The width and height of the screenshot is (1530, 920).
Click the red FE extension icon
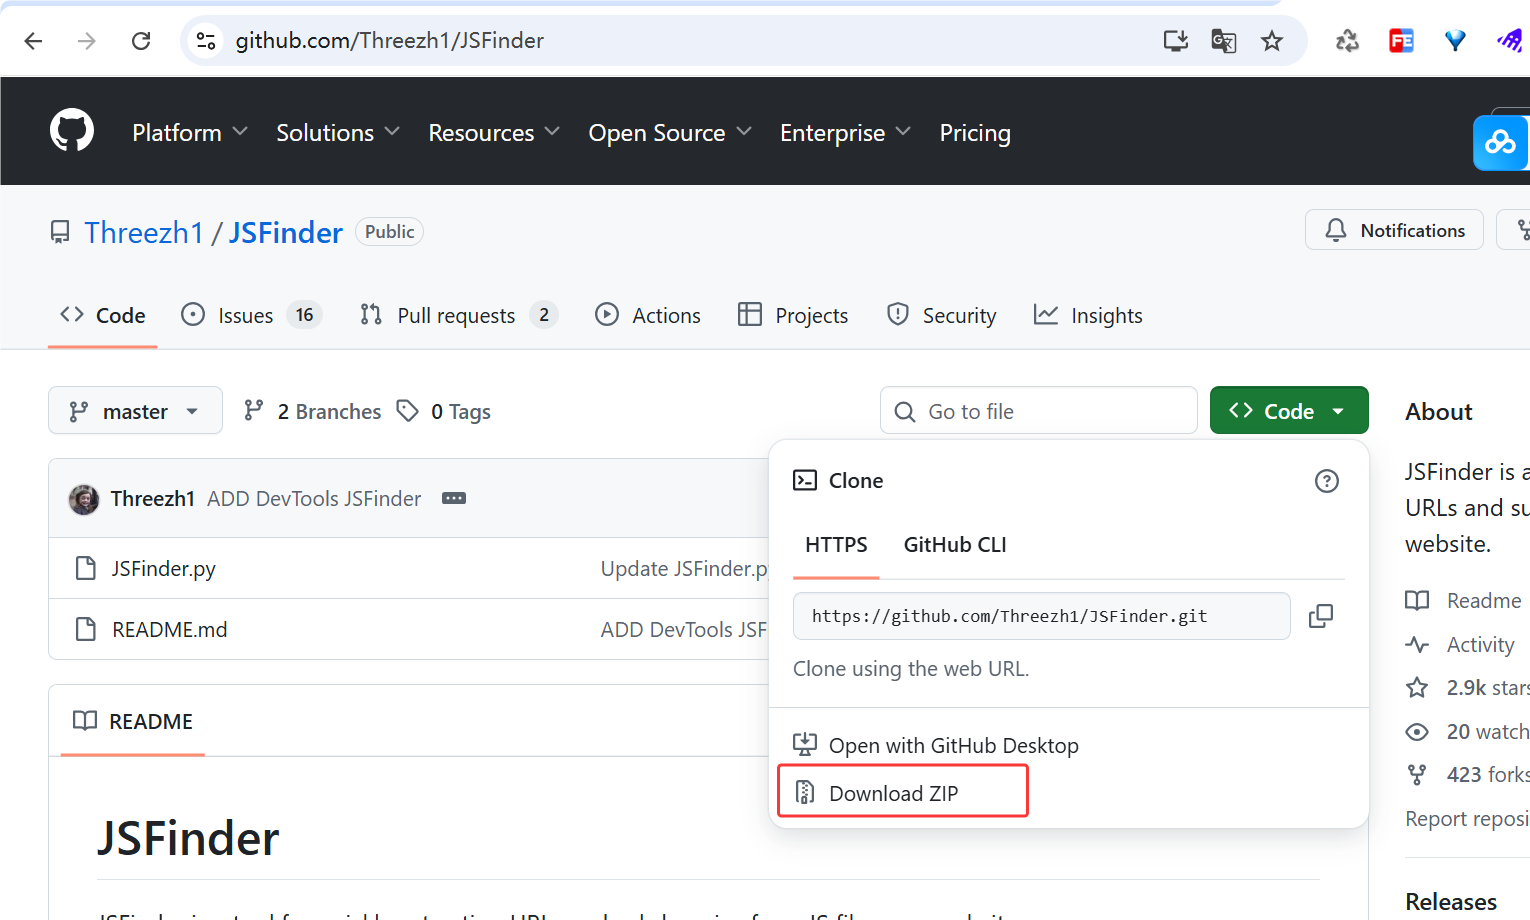(1401, 41)
